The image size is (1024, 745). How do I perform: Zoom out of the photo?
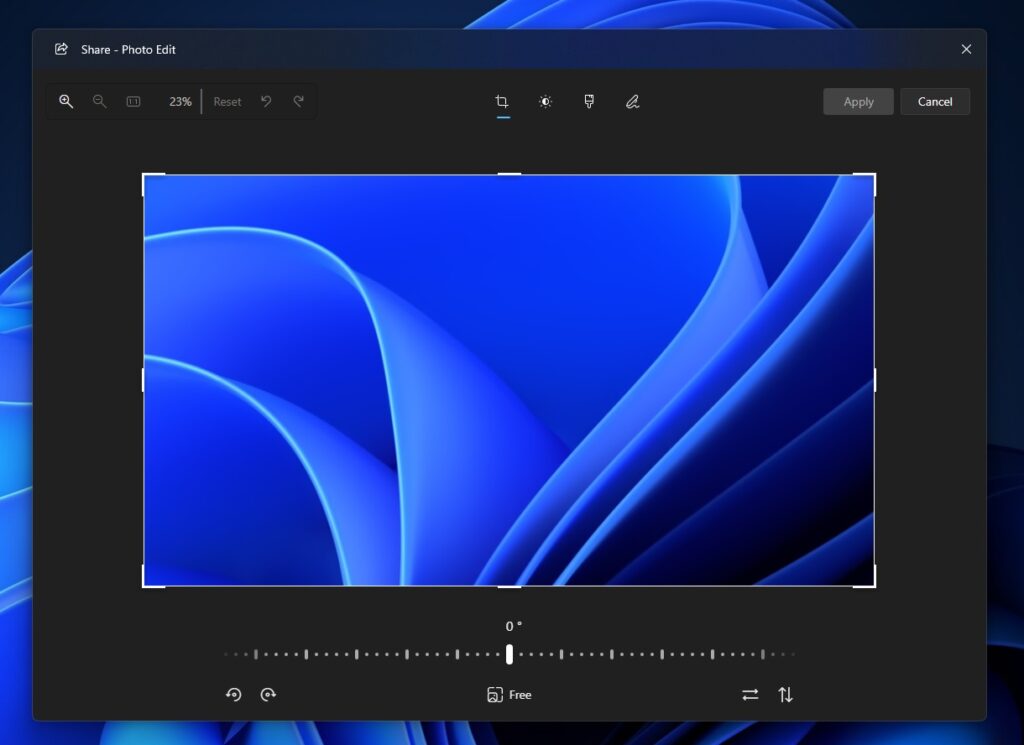[x=99, y=101]
